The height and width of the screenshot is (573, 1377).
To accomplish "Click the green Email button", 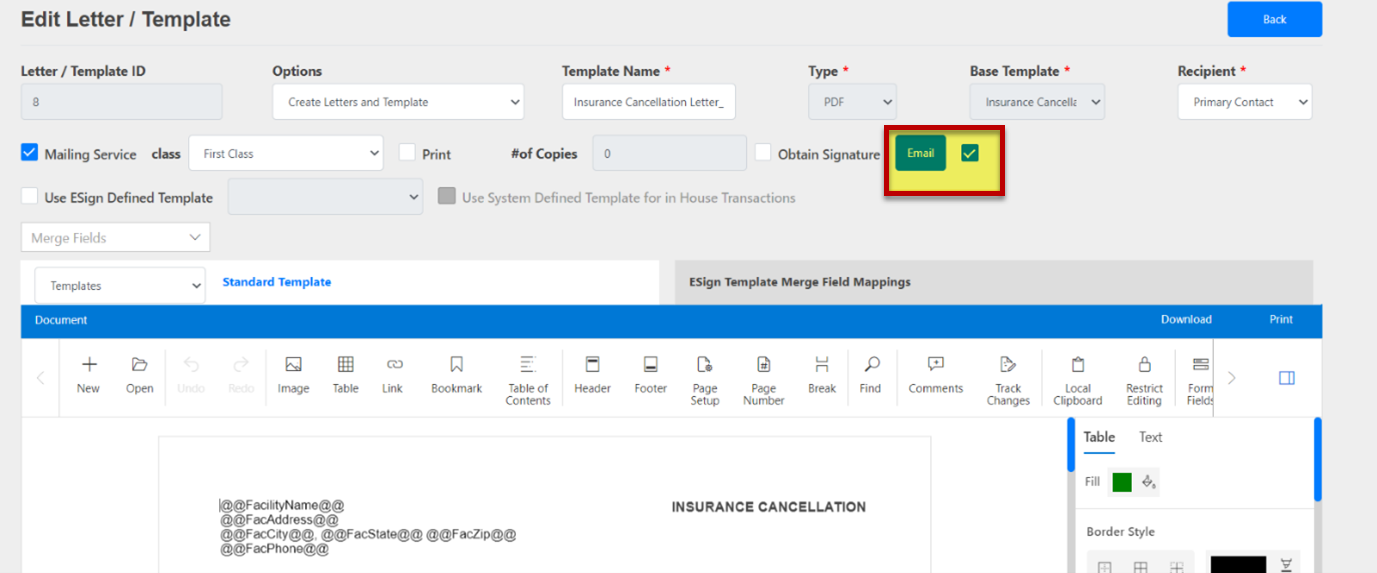I will tap(920, 153).
